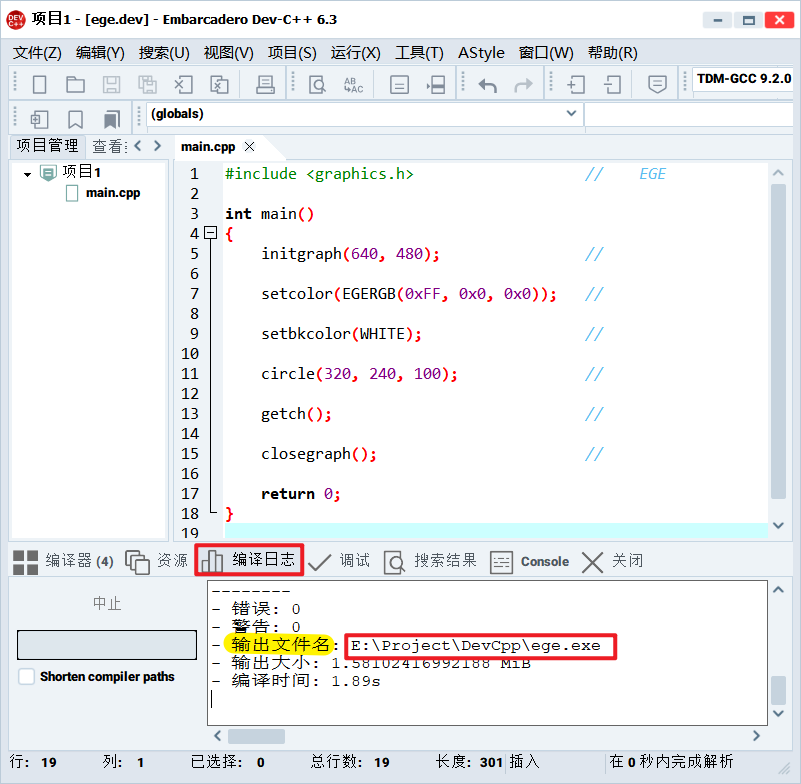Click the compile log horizontal scrollbar thumb
Screen dimensions: 801x784
[x=256, y=736]
